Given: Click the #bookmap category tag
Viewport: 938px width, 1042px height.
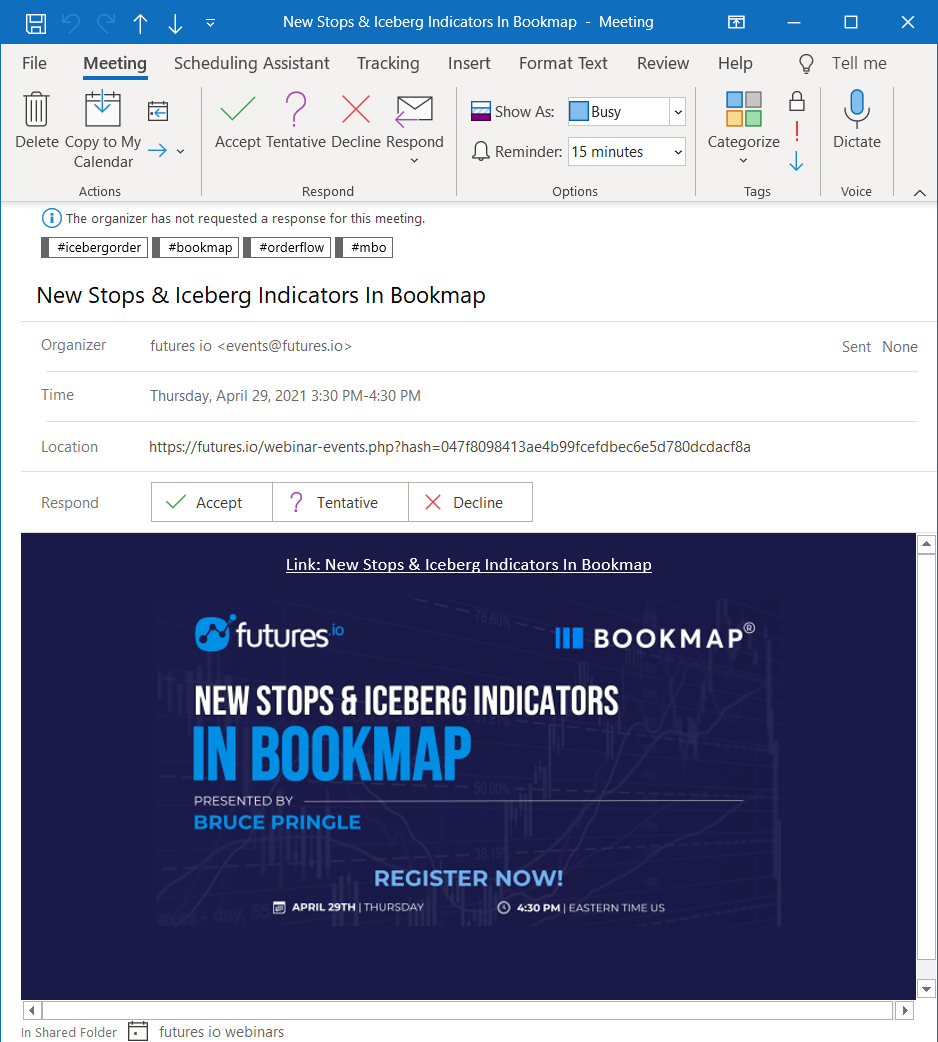Looking at the screenshot, I should tap(195, 247).
